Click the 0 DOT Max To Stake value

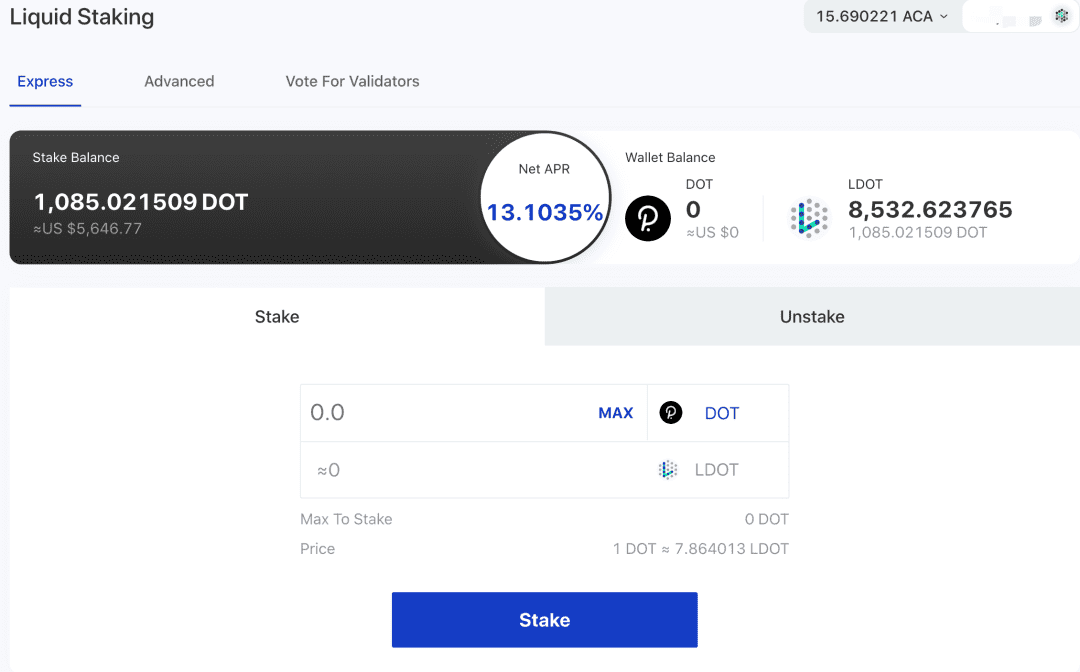pyautogui.click(x=767, y=519)
